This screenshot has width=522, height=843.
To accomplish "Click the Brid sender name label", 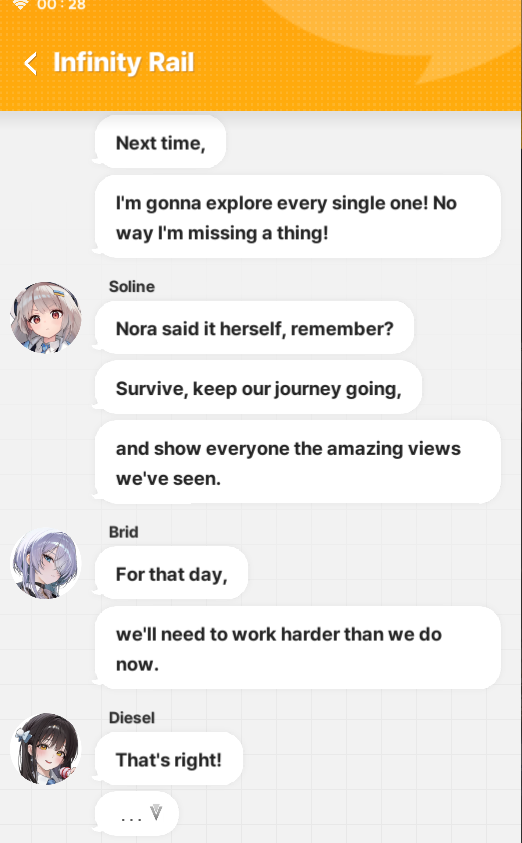I will (124, 532).
